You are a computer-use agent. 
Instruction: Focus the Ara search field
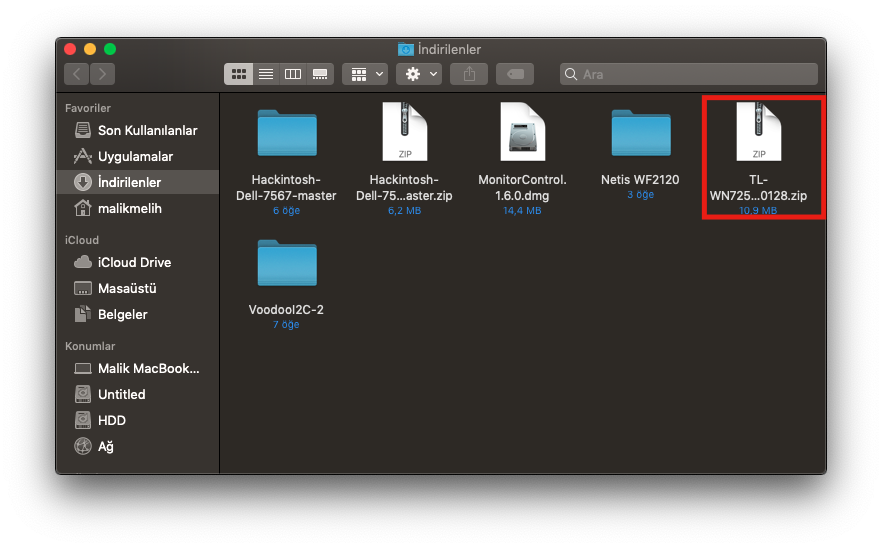coord(690,74)
